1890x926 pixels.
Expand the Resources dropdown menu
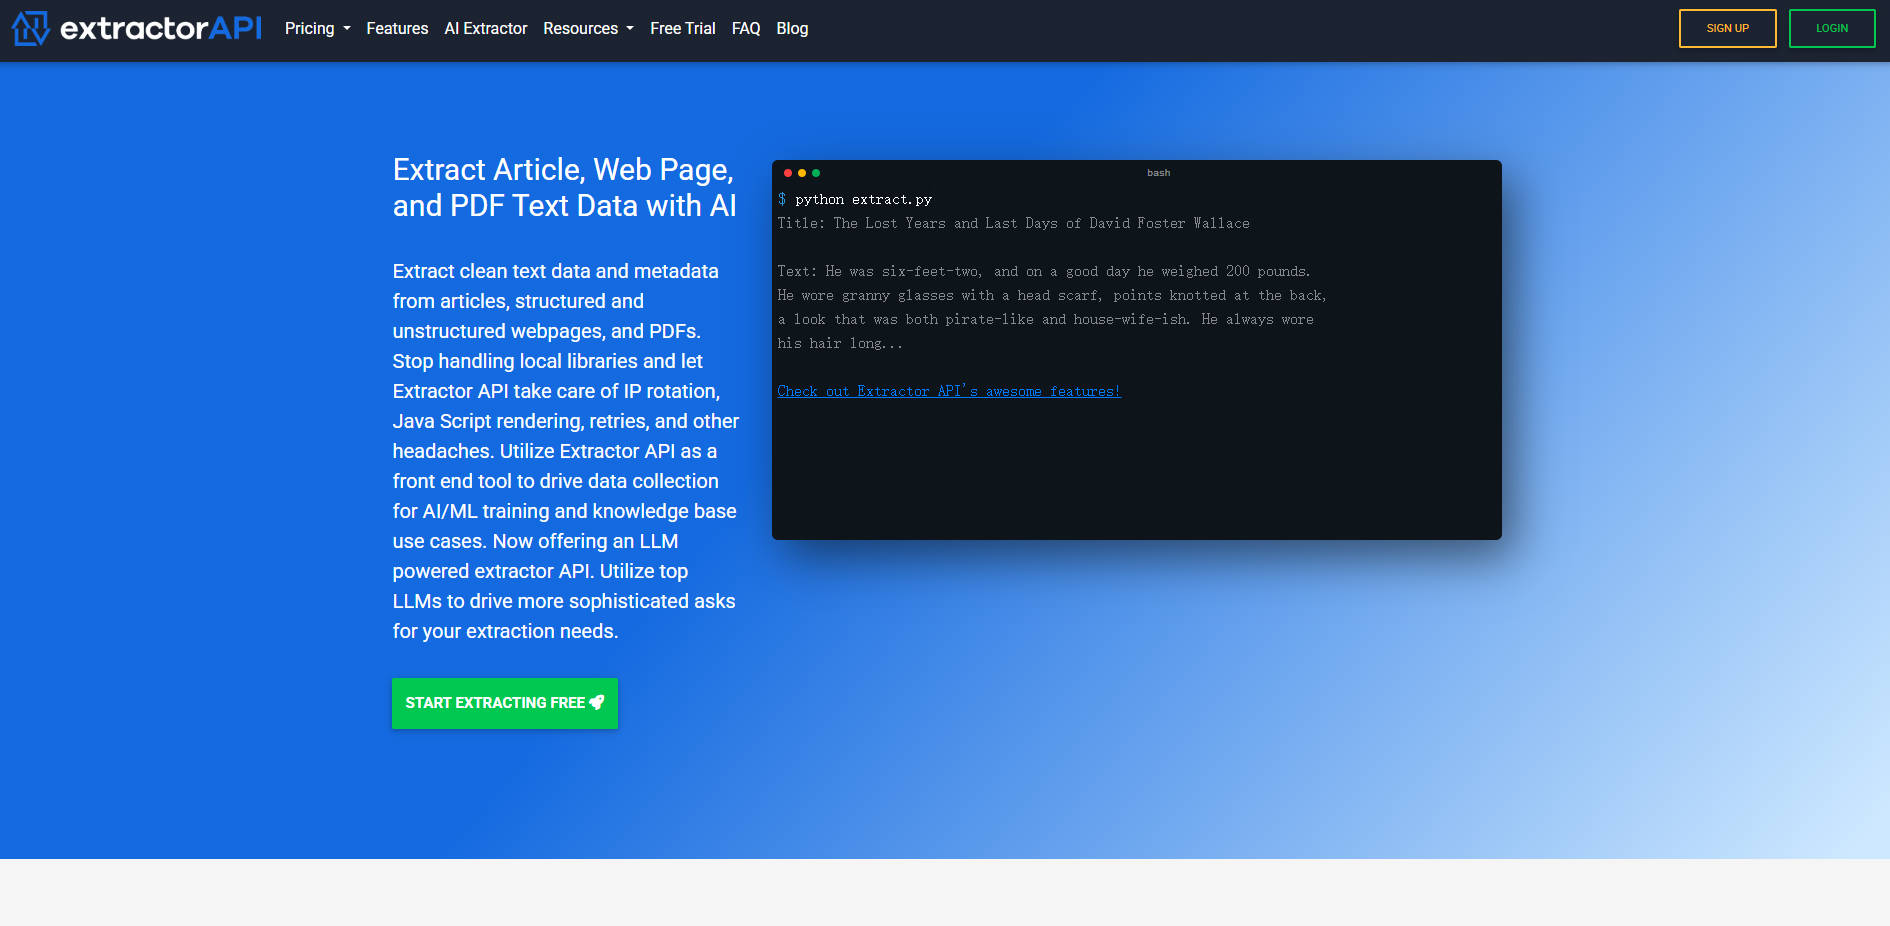coord(588,28)
